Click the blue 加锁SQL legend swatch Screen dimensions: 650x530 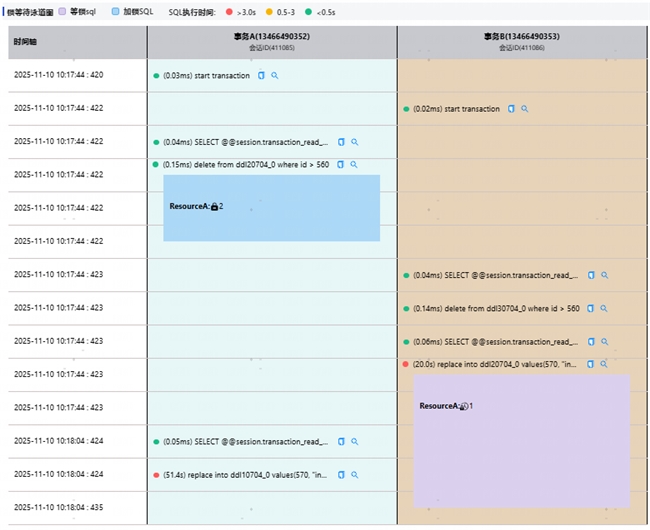coord(116,12)
